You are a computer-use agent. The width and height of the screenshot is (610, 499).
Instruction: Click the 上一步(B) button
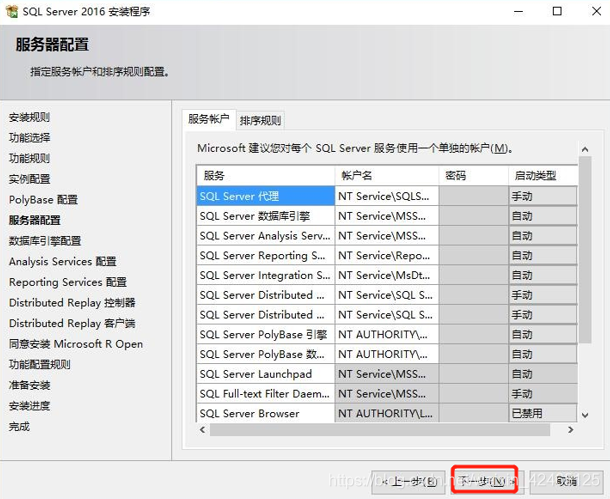click(x=408, y=482)
